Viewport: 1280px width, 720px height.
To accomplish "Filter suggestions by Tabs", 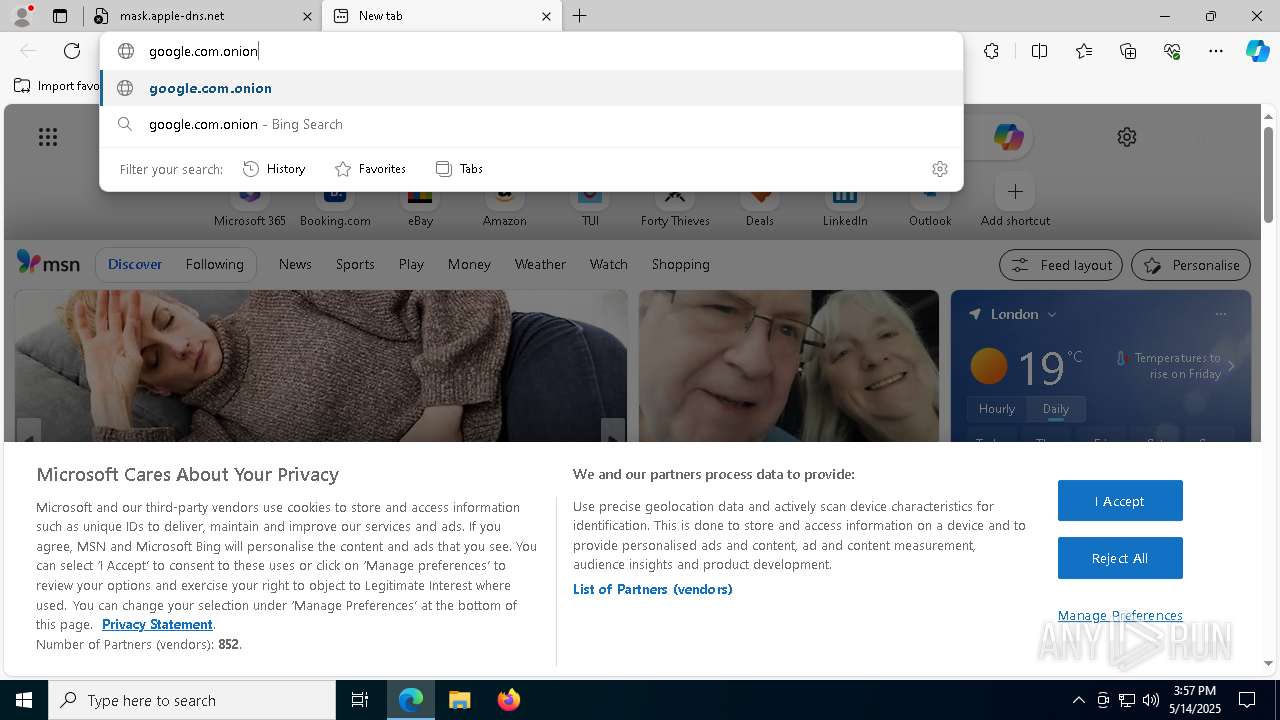I will click(459, 169).
